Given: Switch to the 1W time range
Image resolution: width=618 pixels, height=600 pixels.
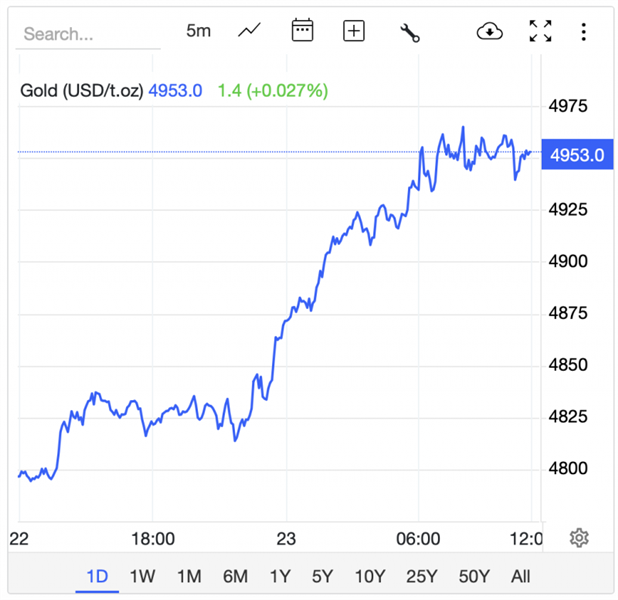Looking at the screenshot, I should tap(143, 576).
